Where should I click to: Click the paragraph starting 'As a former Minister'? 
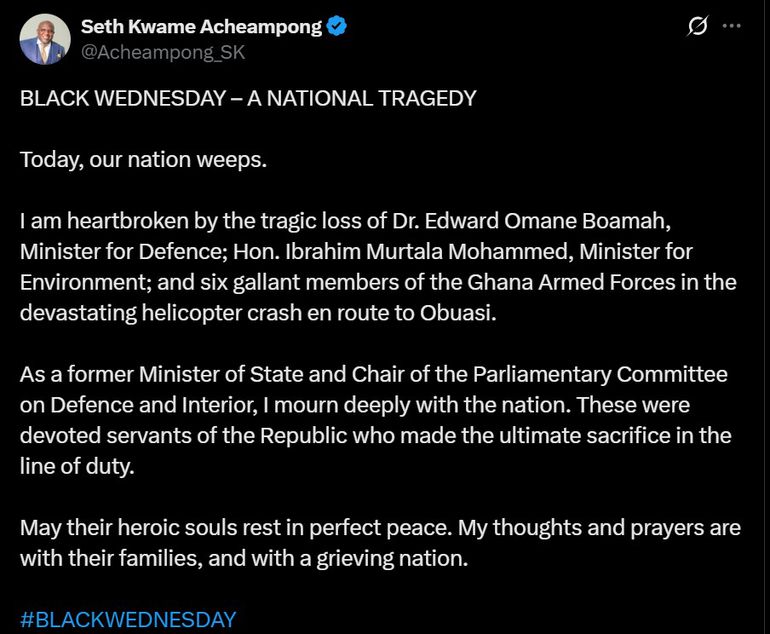pyautogui.click(x=375, y=420)
